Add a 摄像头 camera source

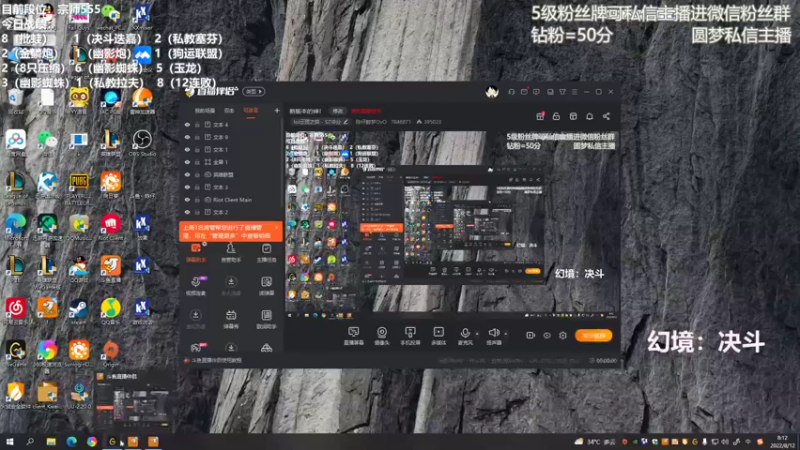[382, 336]
